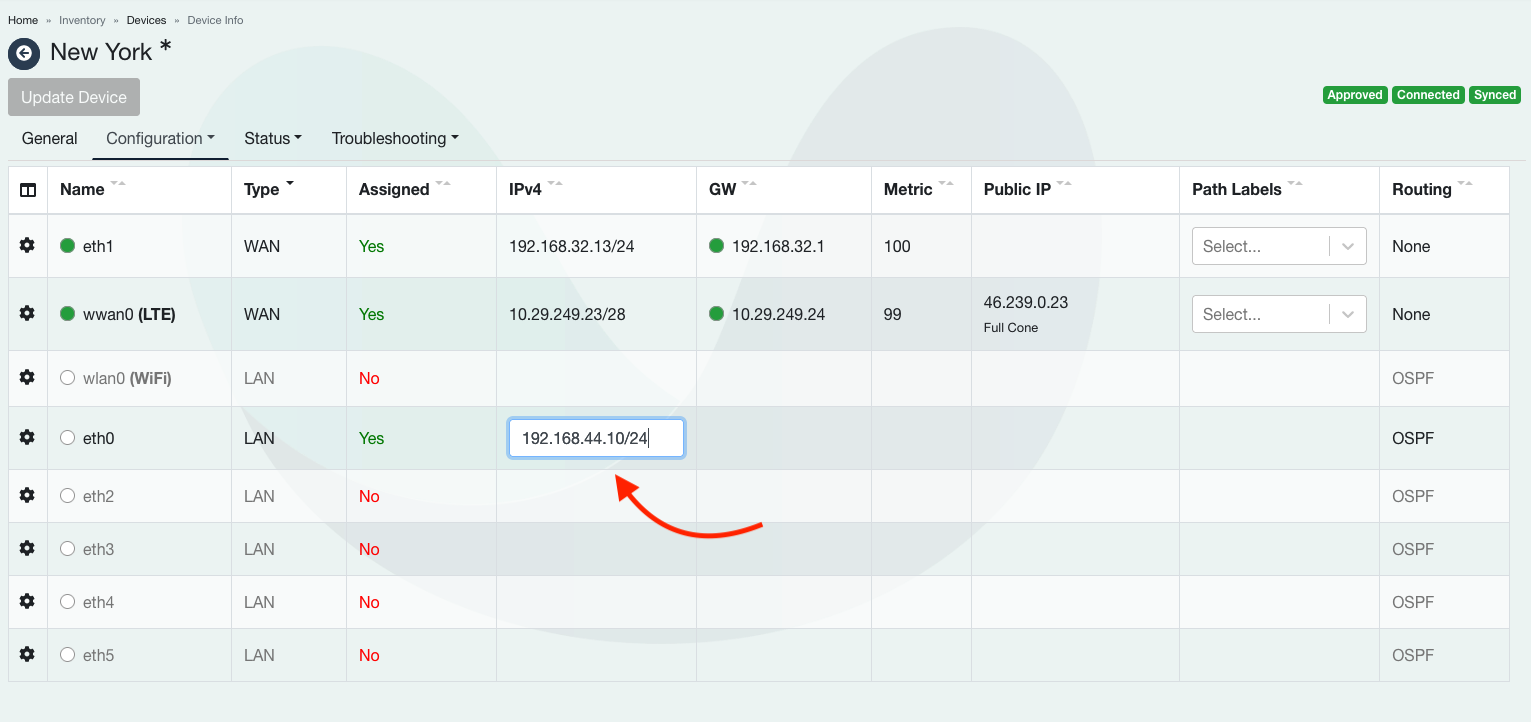
Task: Open gear settings for wlan0 (WiFi)
Action: (x=28, y=378)
